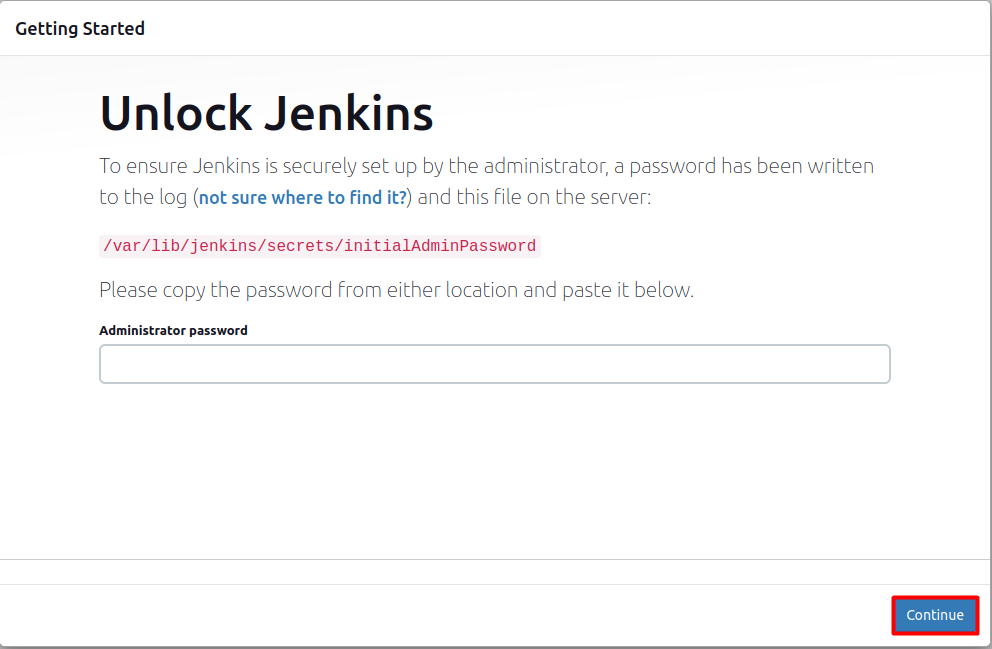Click the Administrator password label
This screenshot has width=992, height=649.
[173, 330]
